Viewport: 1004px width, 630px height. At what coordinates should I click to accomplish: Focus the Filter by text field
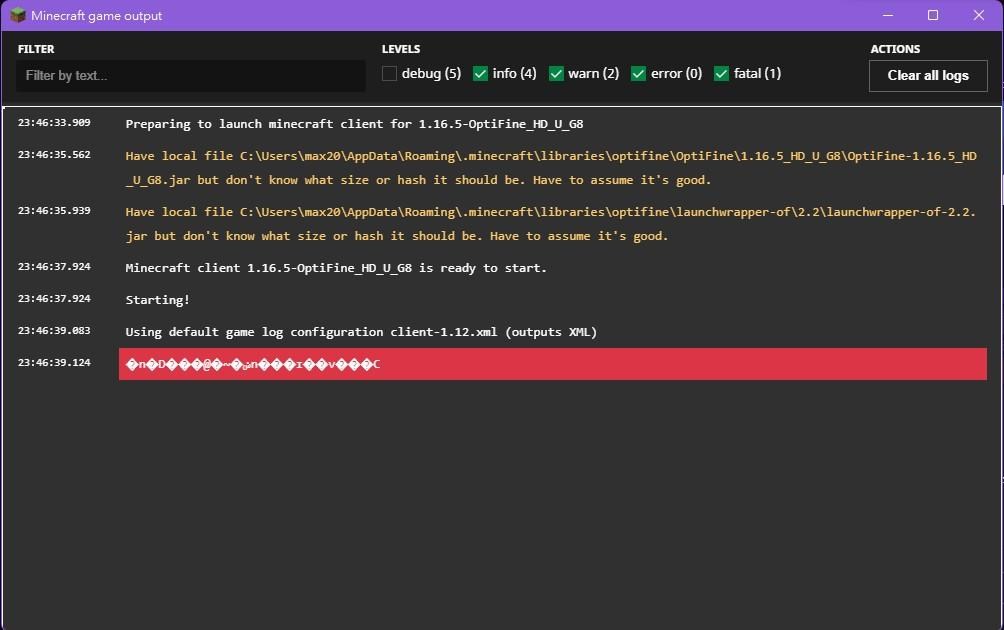tap(191, 76)
